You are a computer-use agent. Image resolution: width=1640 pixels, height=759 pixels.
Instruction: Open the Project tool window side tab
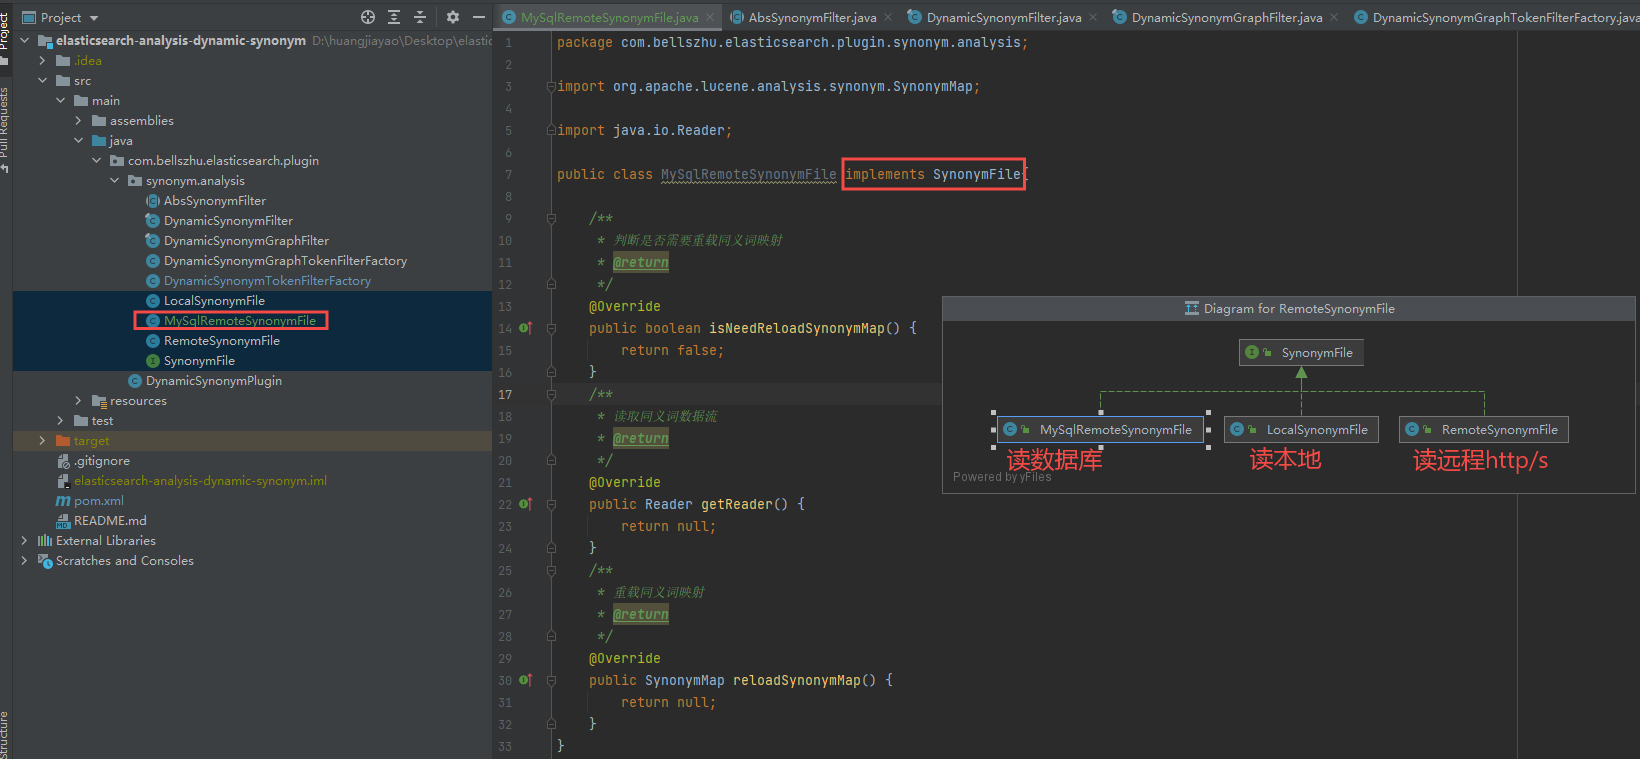[x=5, y=30]
